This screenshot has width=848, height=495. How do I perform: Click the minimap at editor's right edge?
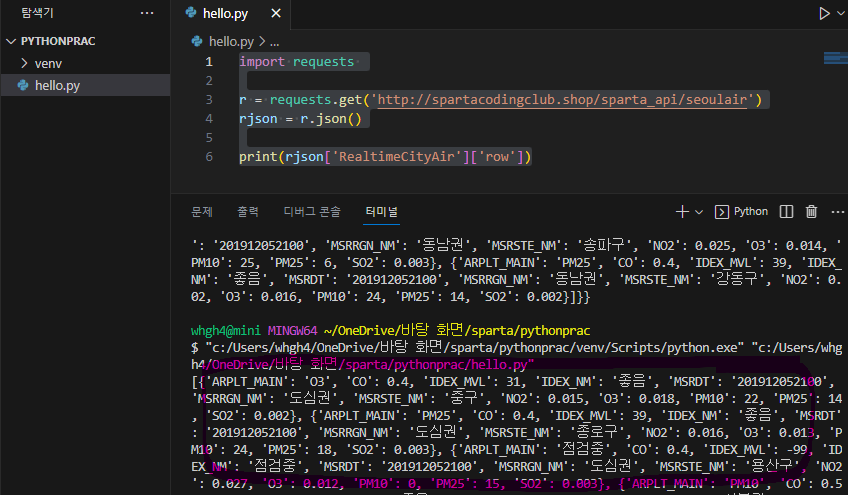pos(836,57)
